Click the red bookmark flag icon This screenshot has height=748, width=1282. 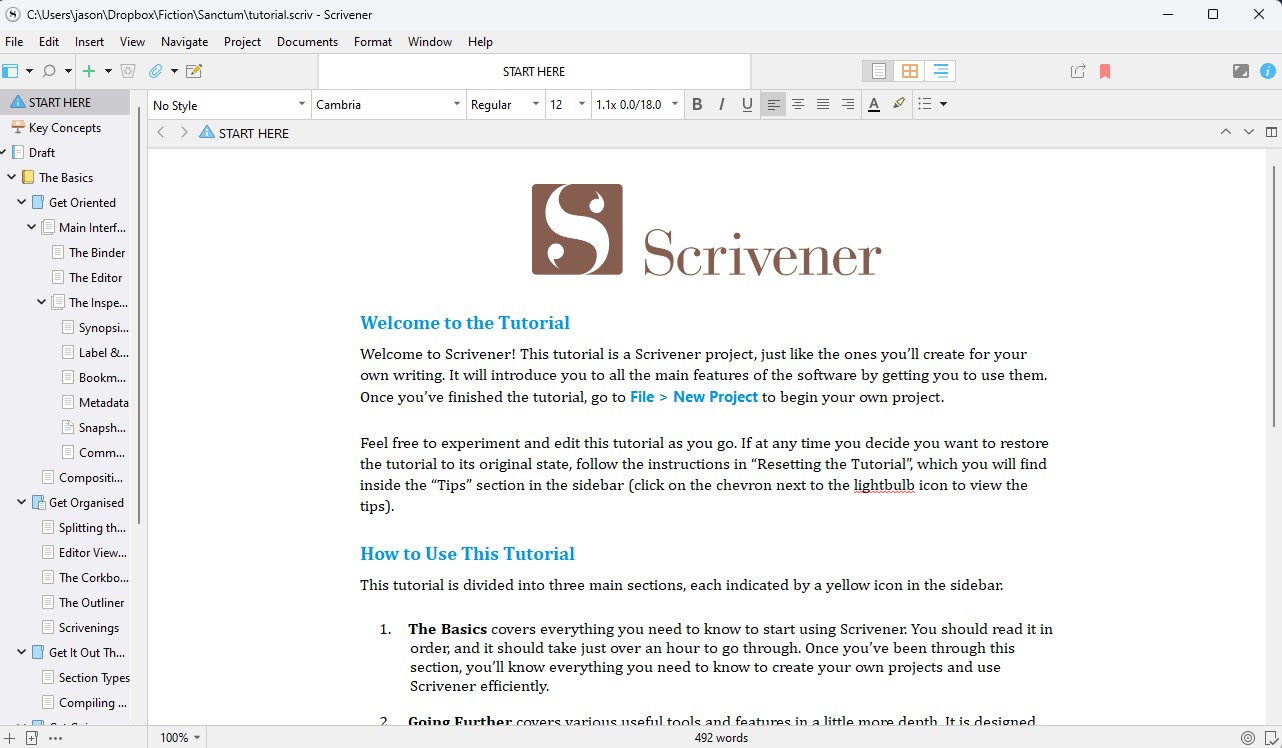click(1105, 71)
